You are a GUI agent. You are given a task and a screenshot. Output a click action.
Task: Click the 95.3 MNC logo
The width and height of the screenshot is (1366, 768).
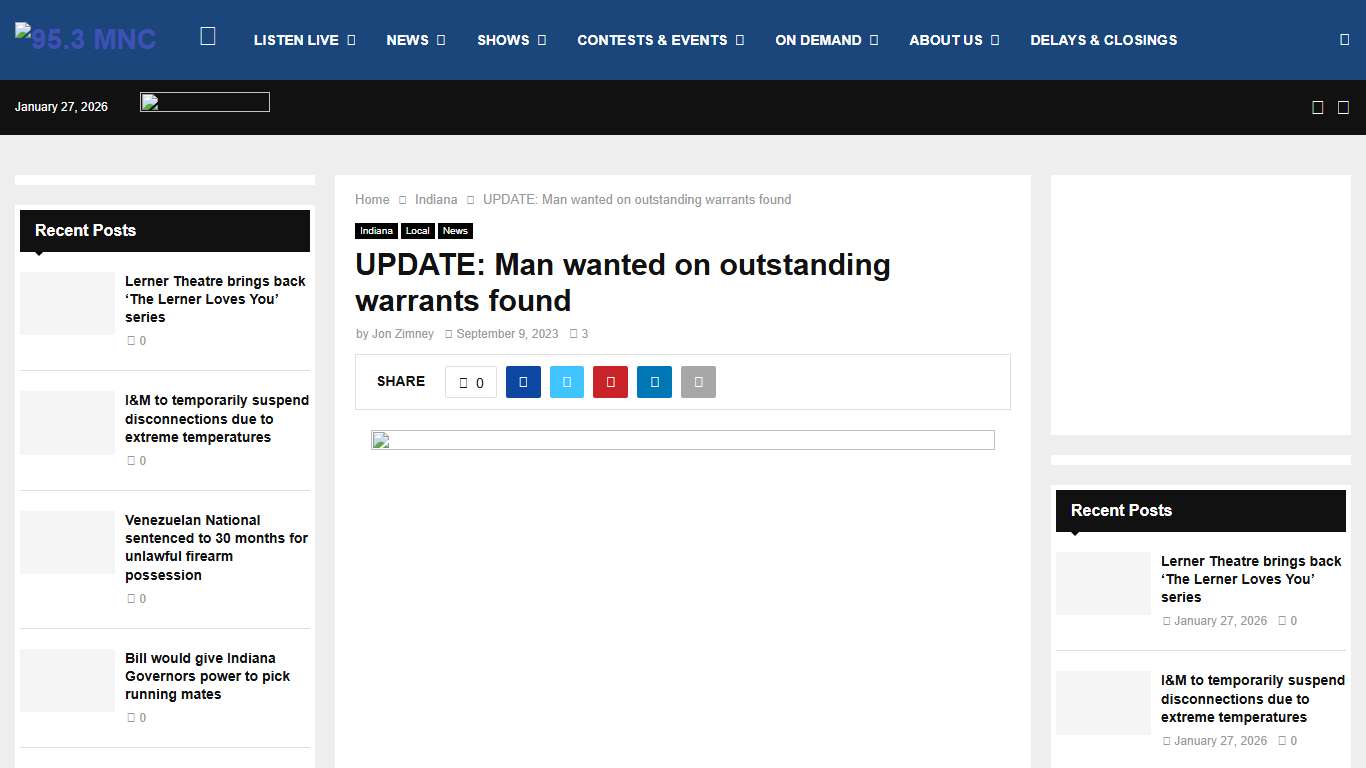point(85,38)
